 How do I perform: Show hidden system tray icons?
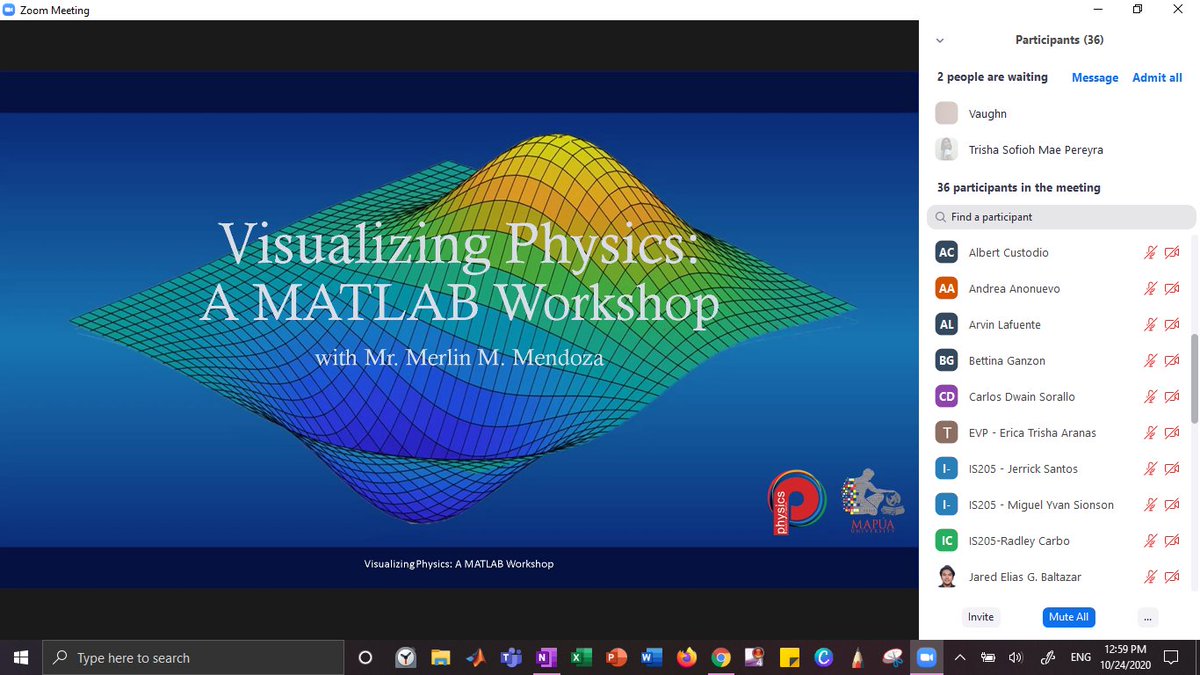tap(960, 657)
